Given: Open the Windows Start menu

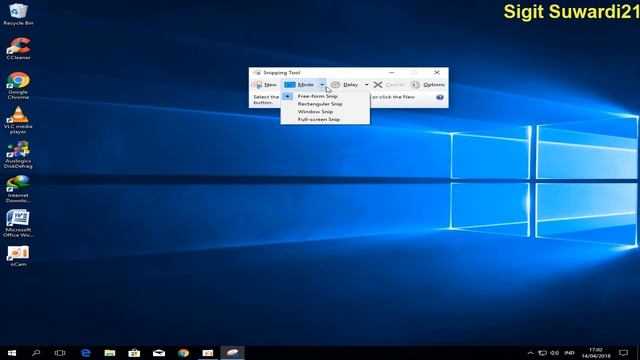Looking at the screenshot, I should coord(12,353).
